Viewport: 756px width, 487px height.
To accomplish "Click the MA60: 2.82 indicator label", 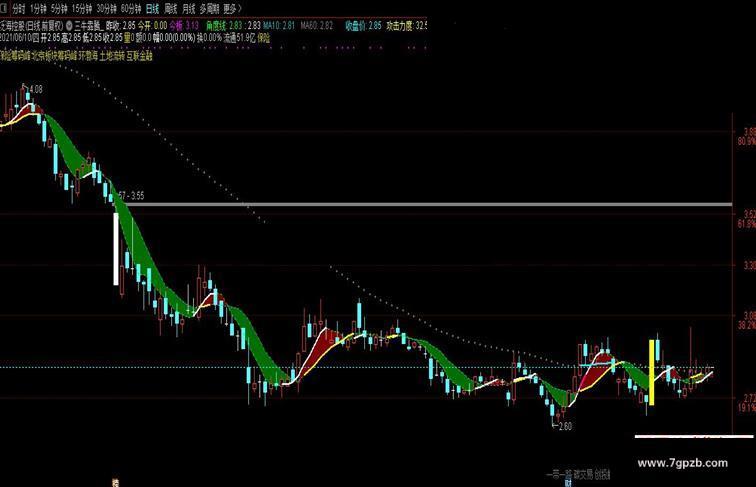I will 316,26.
